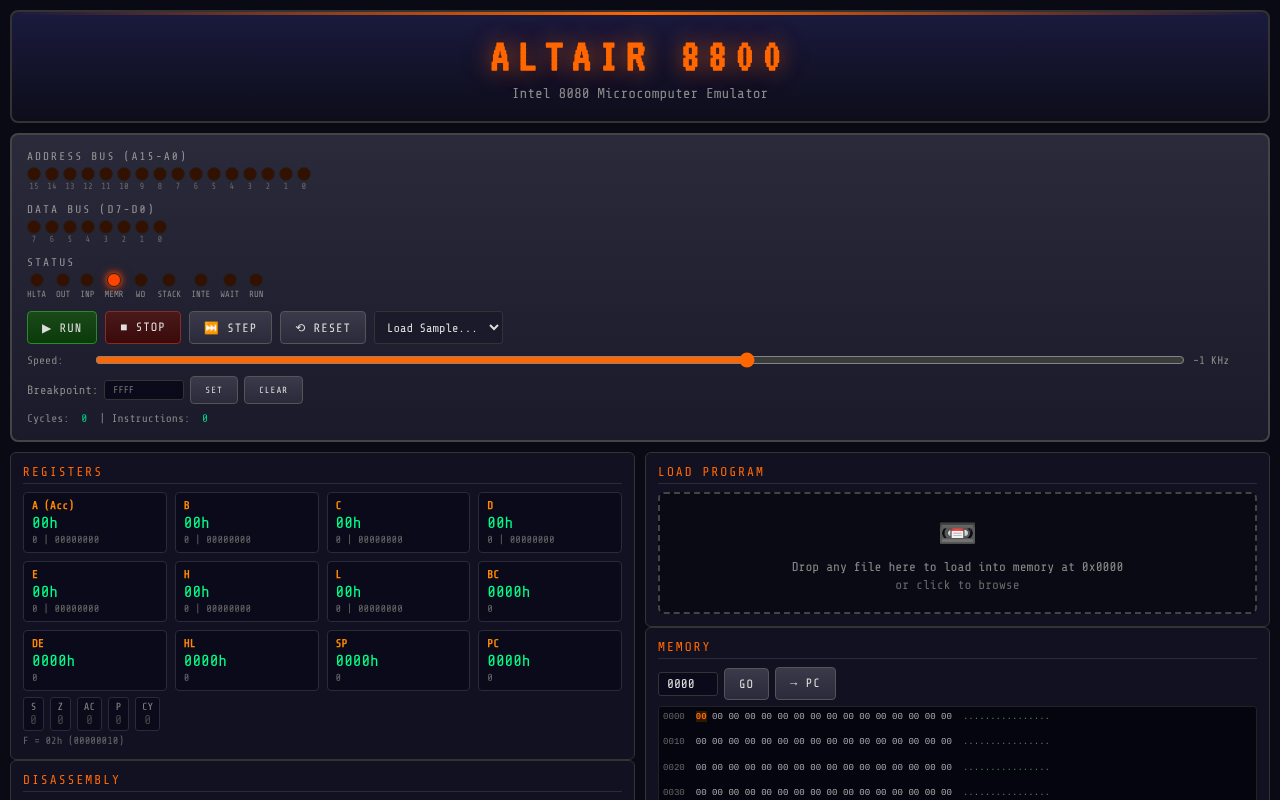Click the data bus LED D4
Screen dimensions: 1280x800
click(88, 227)
